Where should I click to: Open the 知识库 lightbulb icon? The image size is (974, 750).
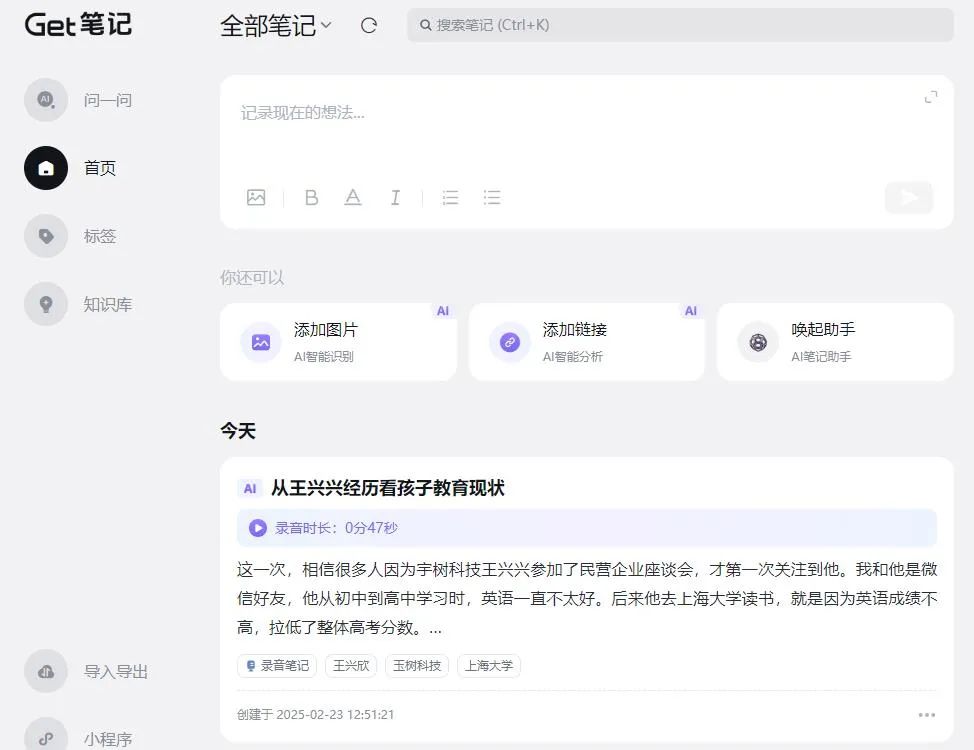(x=46, y=304)
